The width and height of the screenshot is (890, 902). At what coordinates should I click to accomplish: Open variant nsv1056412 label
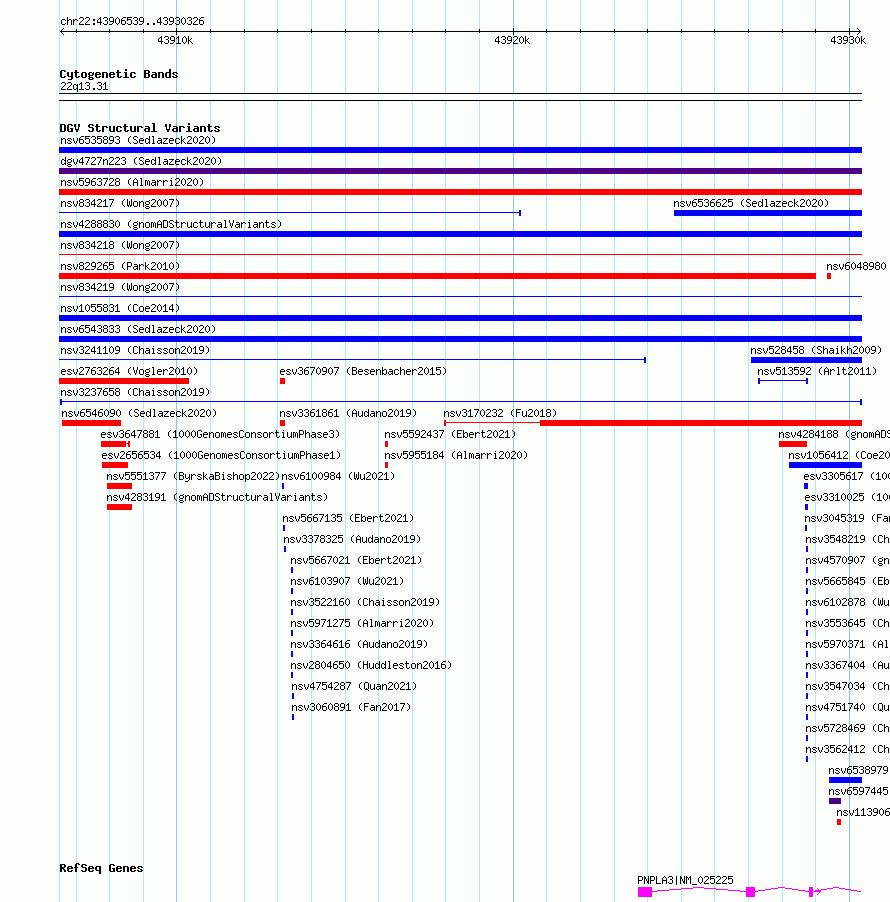coord(818,456)
